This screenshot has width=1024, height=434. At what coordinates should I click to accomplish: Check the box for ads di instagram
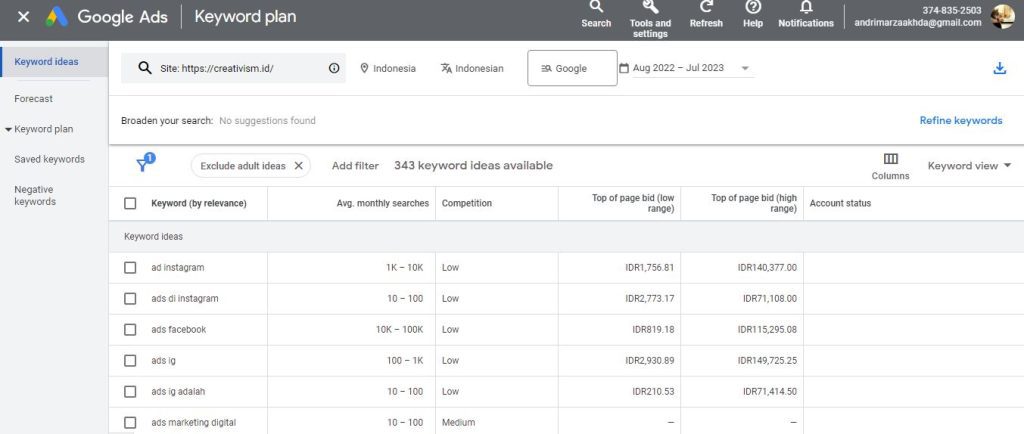[130, 298]
